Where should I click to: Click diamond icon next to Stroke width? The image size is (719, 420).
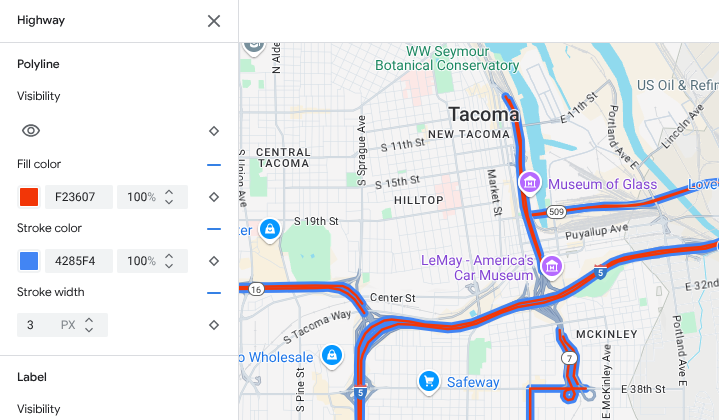214,325
